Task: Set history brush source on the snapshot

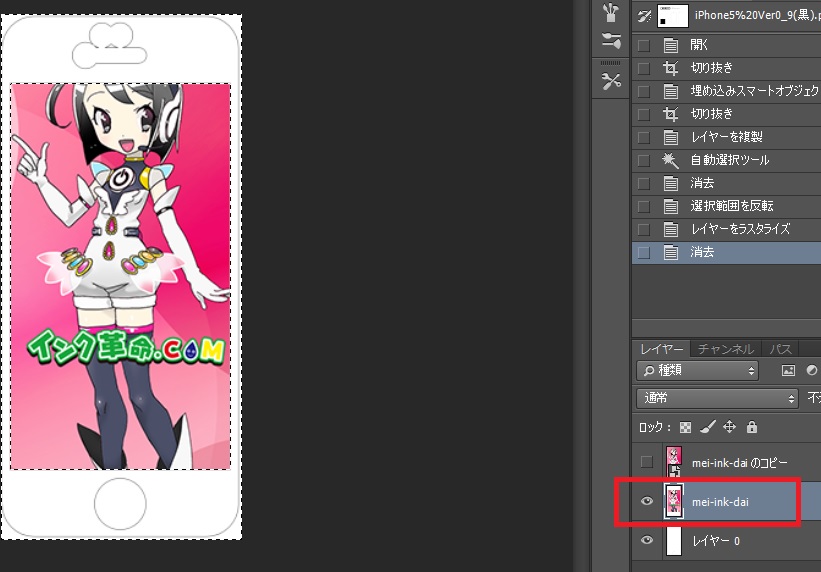Action: coord(644,16)
